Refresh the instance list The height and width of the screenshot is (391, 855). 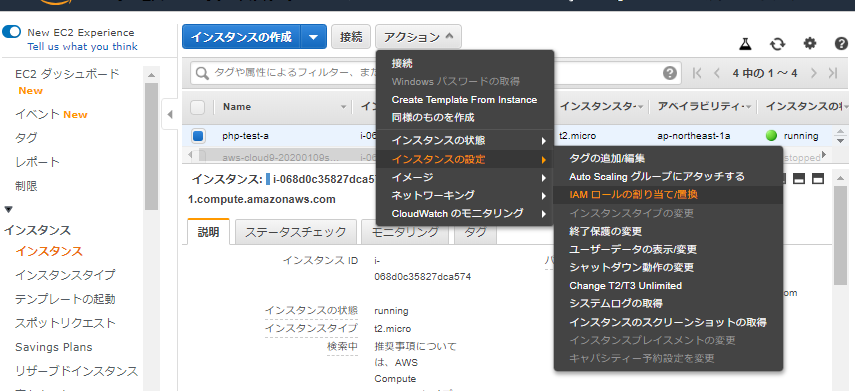coord(777,44)
